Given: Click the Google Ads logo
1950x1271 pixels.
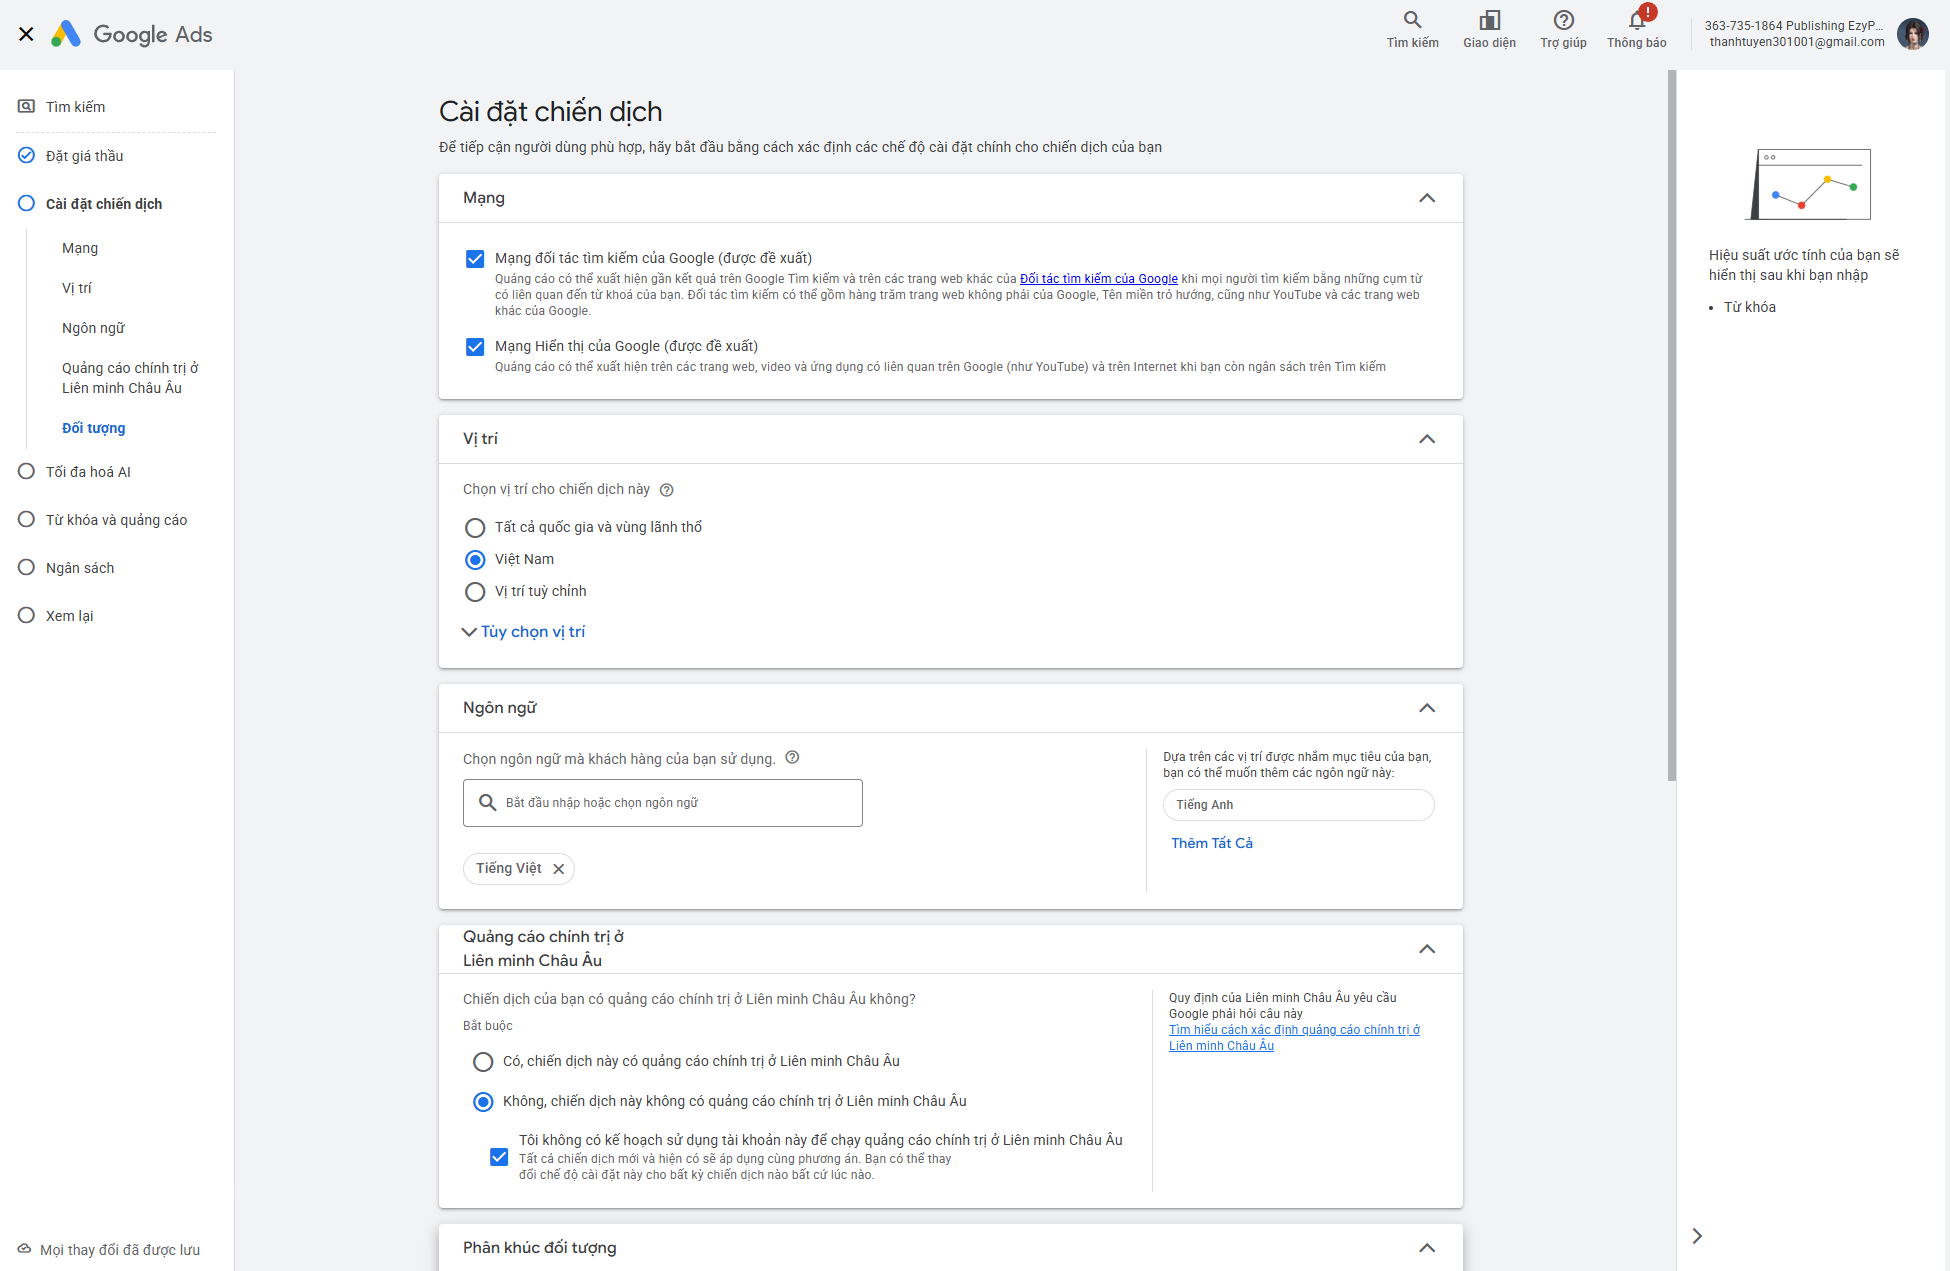Looking at the screenshot, I should point(131,34).
